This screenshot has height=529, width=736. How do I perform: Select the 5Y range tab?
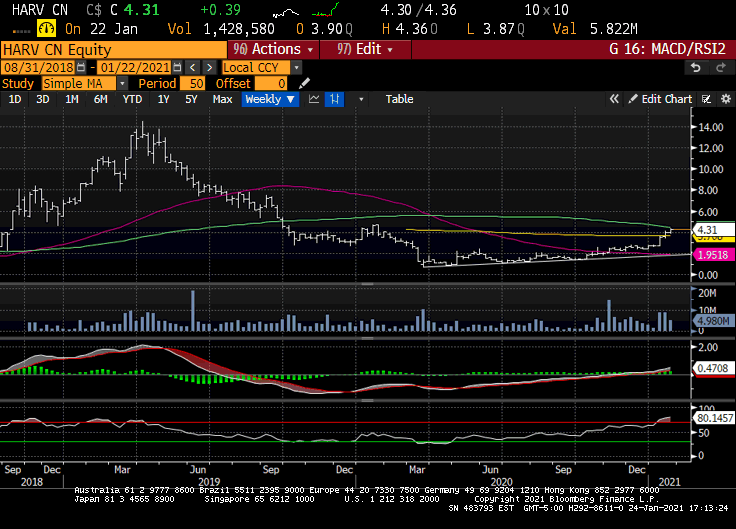tap(191, 99)
